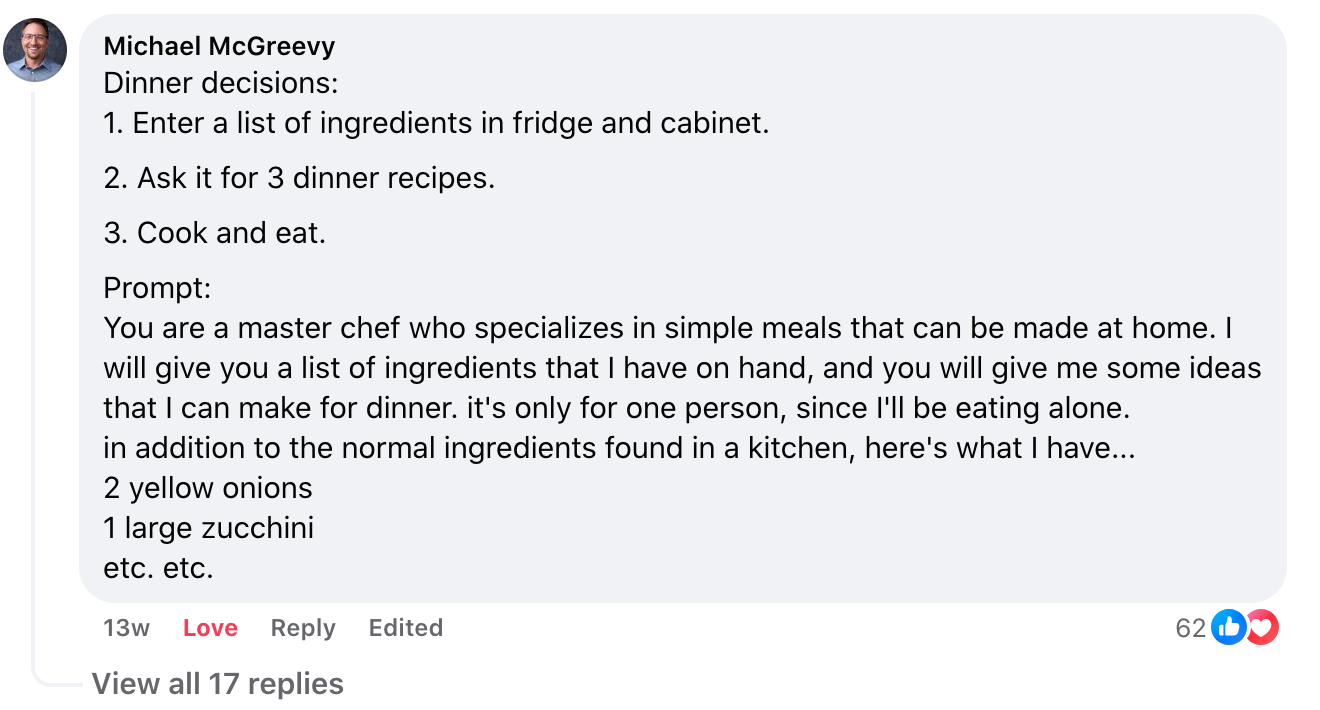Open the 13w timestamp permalink
Screen dimensions: 1320x710
126,628
